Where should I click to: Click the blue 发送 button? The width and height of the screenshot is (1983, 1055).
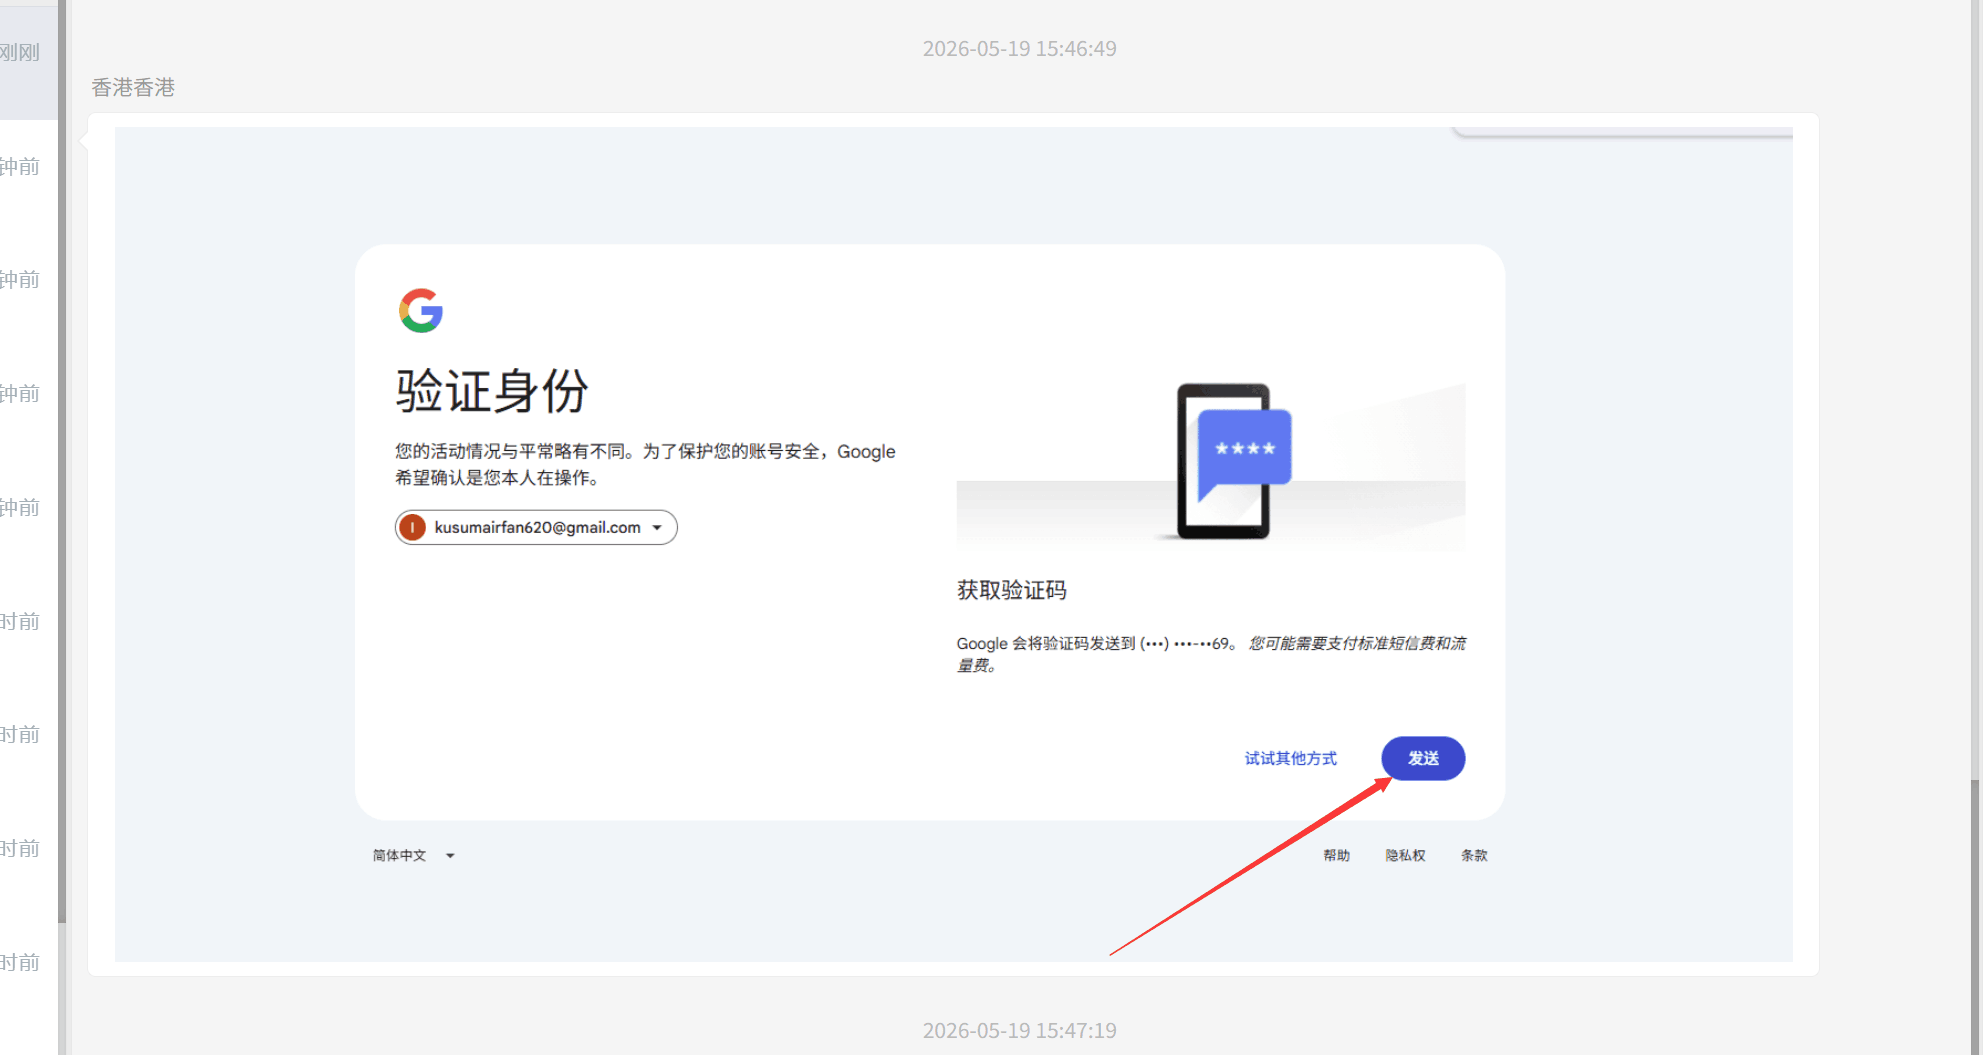1423,758
